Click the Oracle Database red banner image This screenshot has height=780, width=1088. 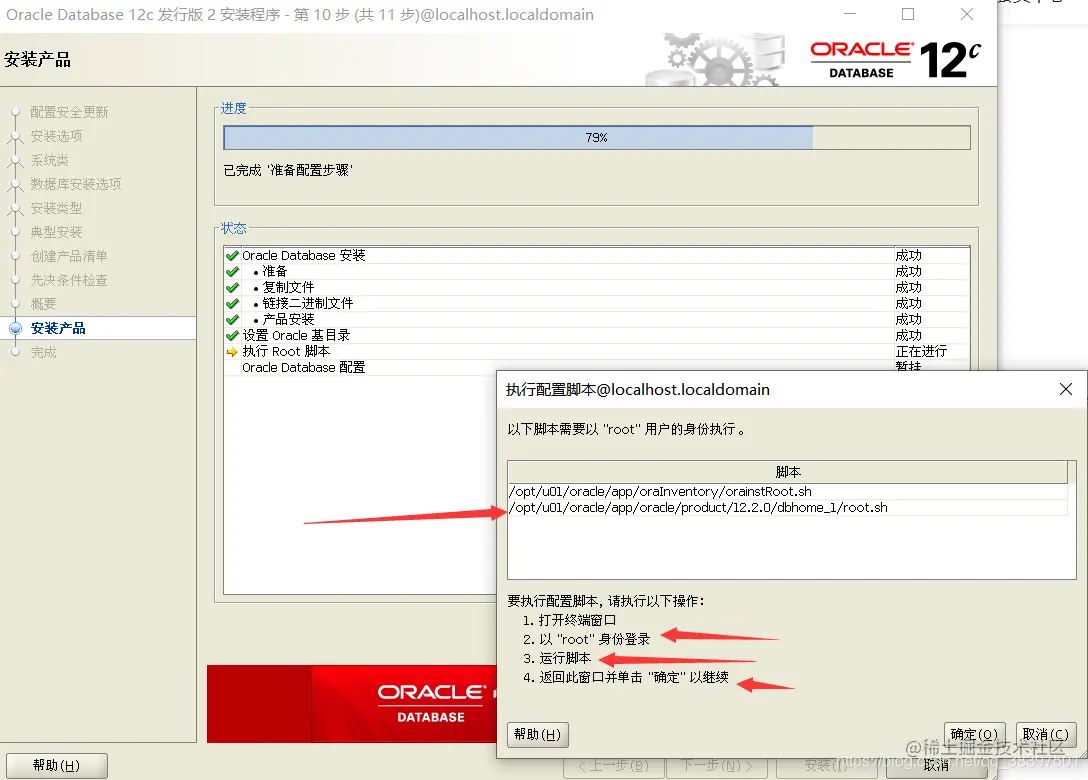click(352, 704)
